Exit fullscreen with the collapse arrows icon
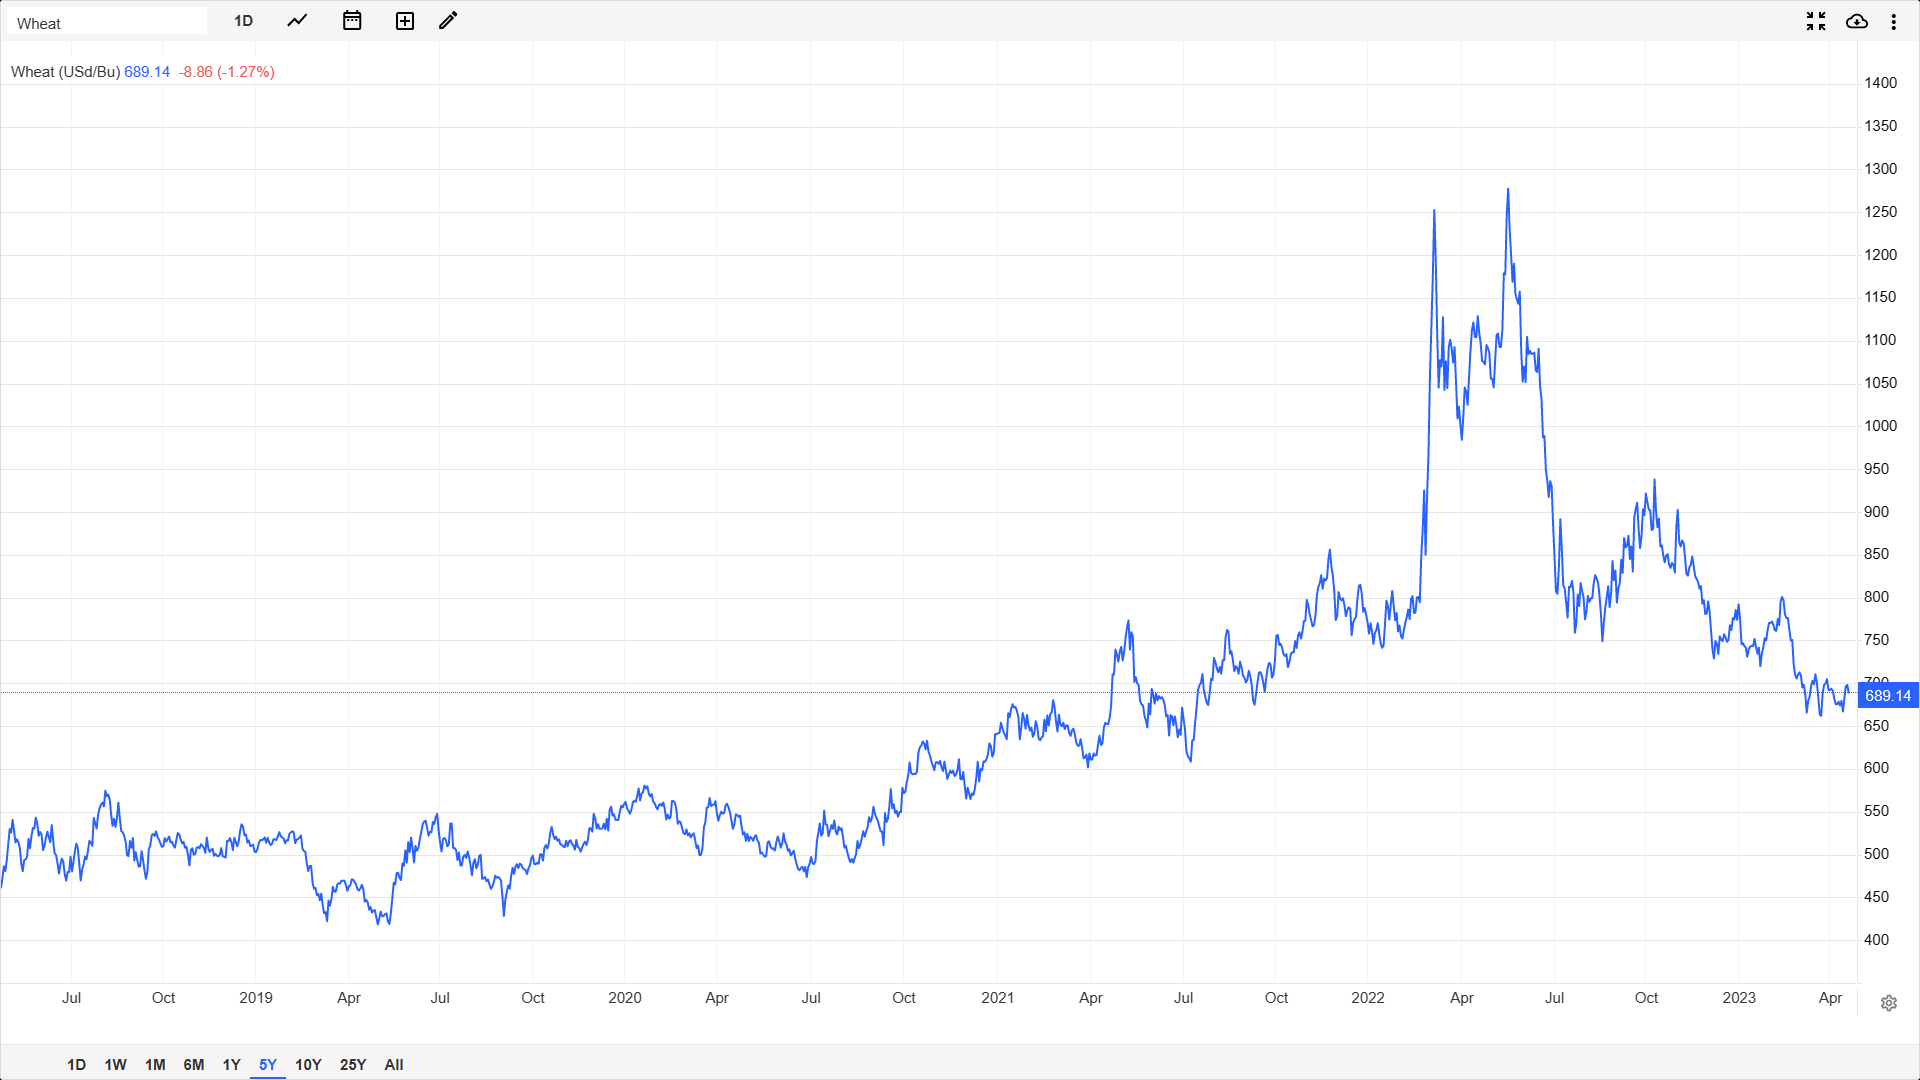Image resolution: width=1920 pixels, height=1080 pixels. click(x=1816, y=21)
